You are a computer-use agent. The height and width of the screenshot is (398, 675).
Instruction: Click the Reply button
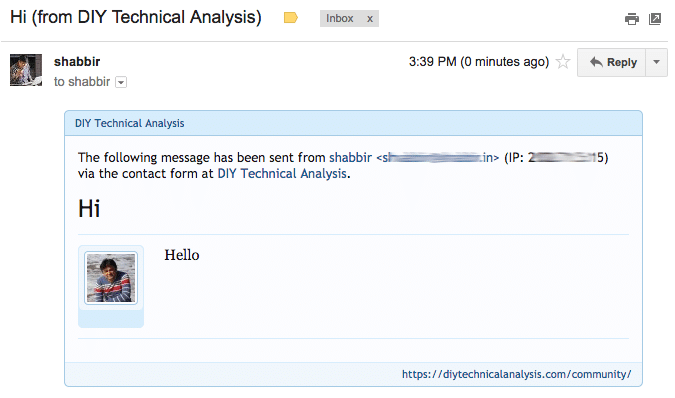pyautogui.click(x=612, y=62)
